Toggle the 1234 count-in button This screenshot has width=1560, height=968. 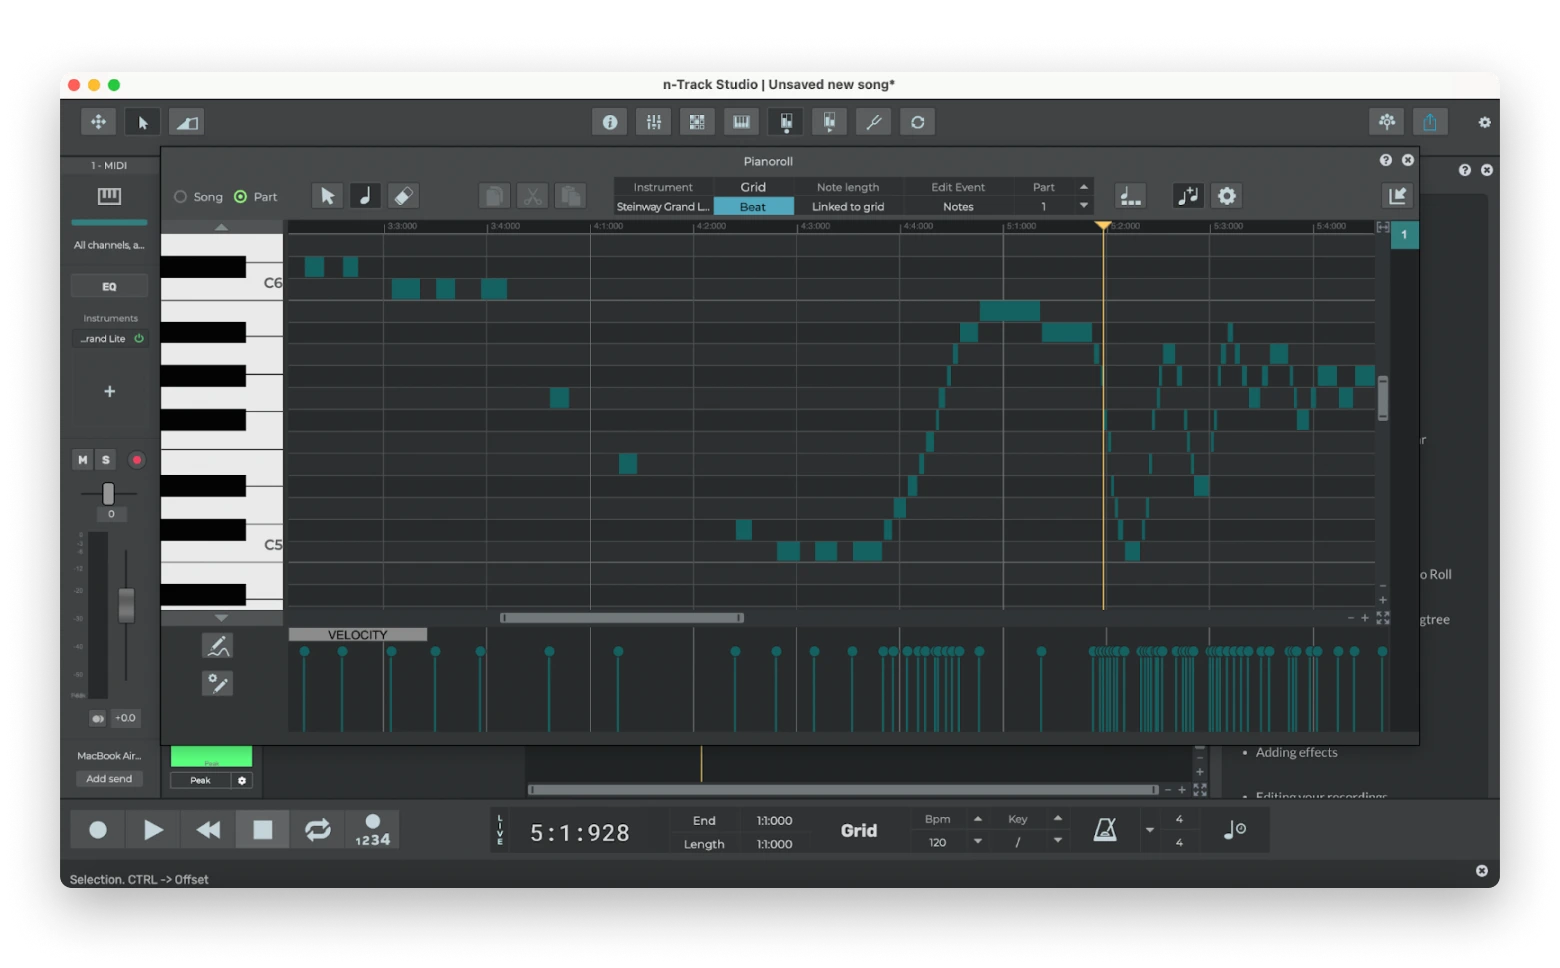click(x=372, y=830)
